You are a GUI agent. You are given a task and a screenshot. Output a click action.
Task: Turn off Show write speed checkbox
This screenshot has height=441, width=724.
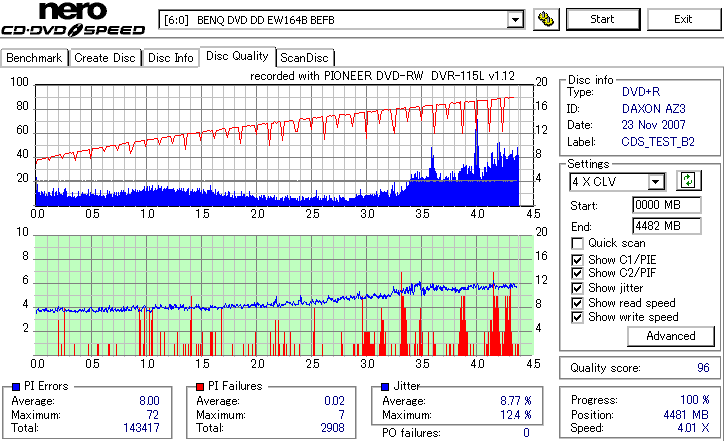coord(577,317)
